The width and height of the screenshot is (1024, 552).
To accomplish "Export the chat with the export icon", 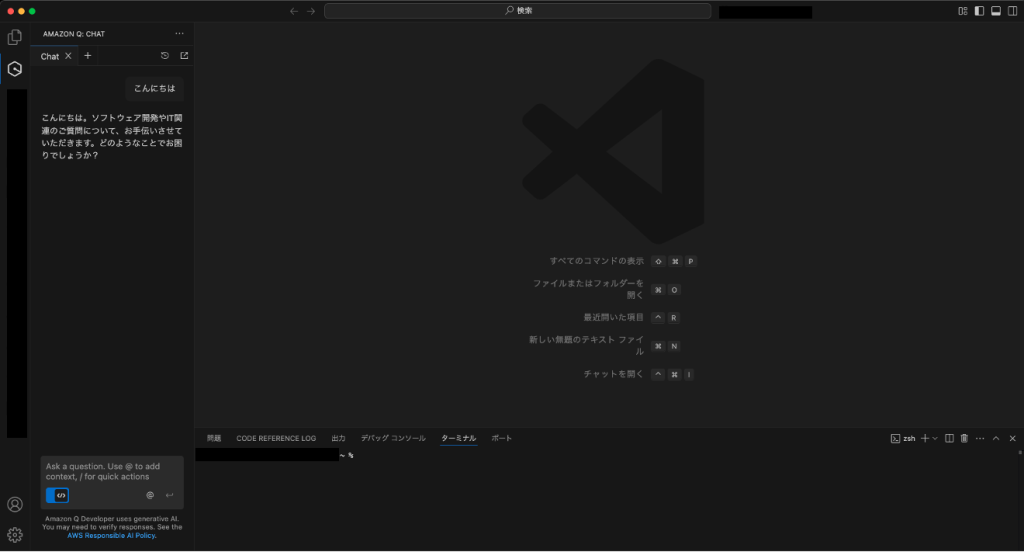I will coord(184,56).
